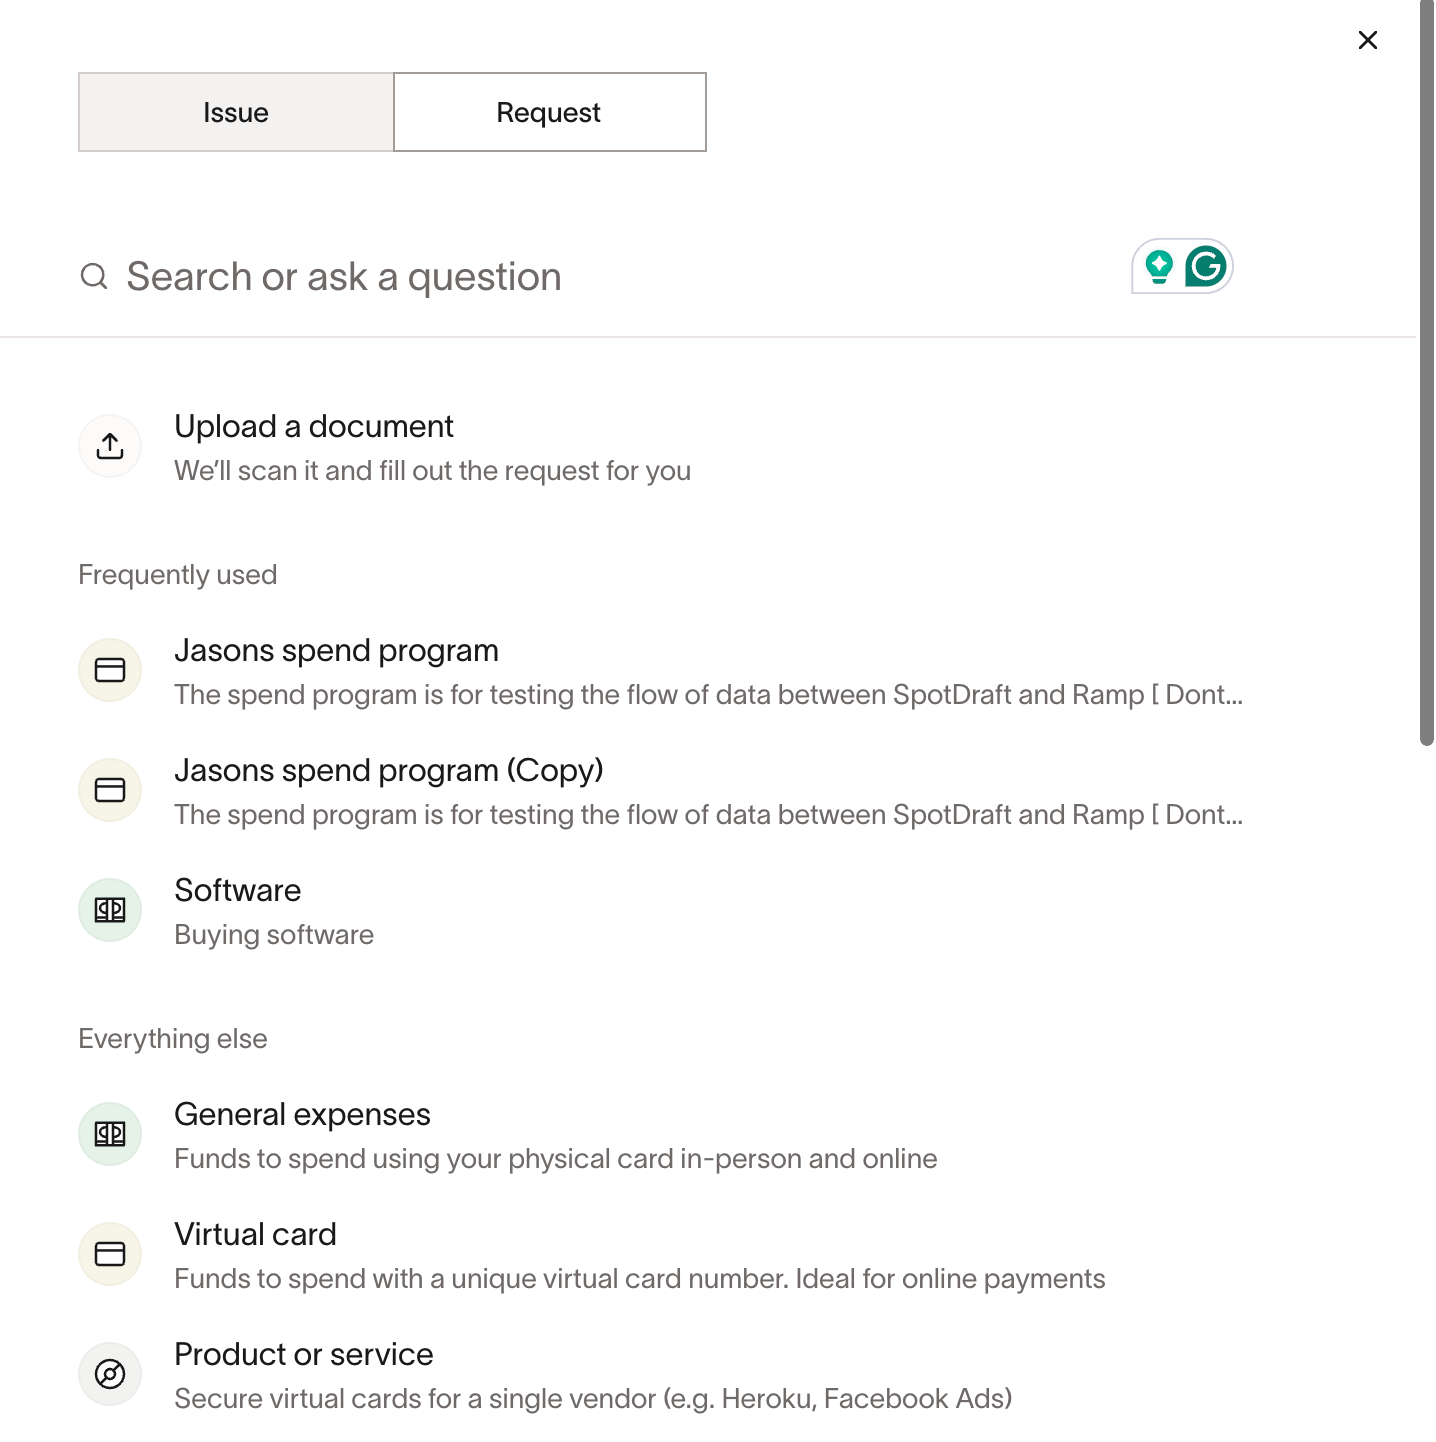
Task: Click the Software cash icon
Action: click(x=110, y=910)
